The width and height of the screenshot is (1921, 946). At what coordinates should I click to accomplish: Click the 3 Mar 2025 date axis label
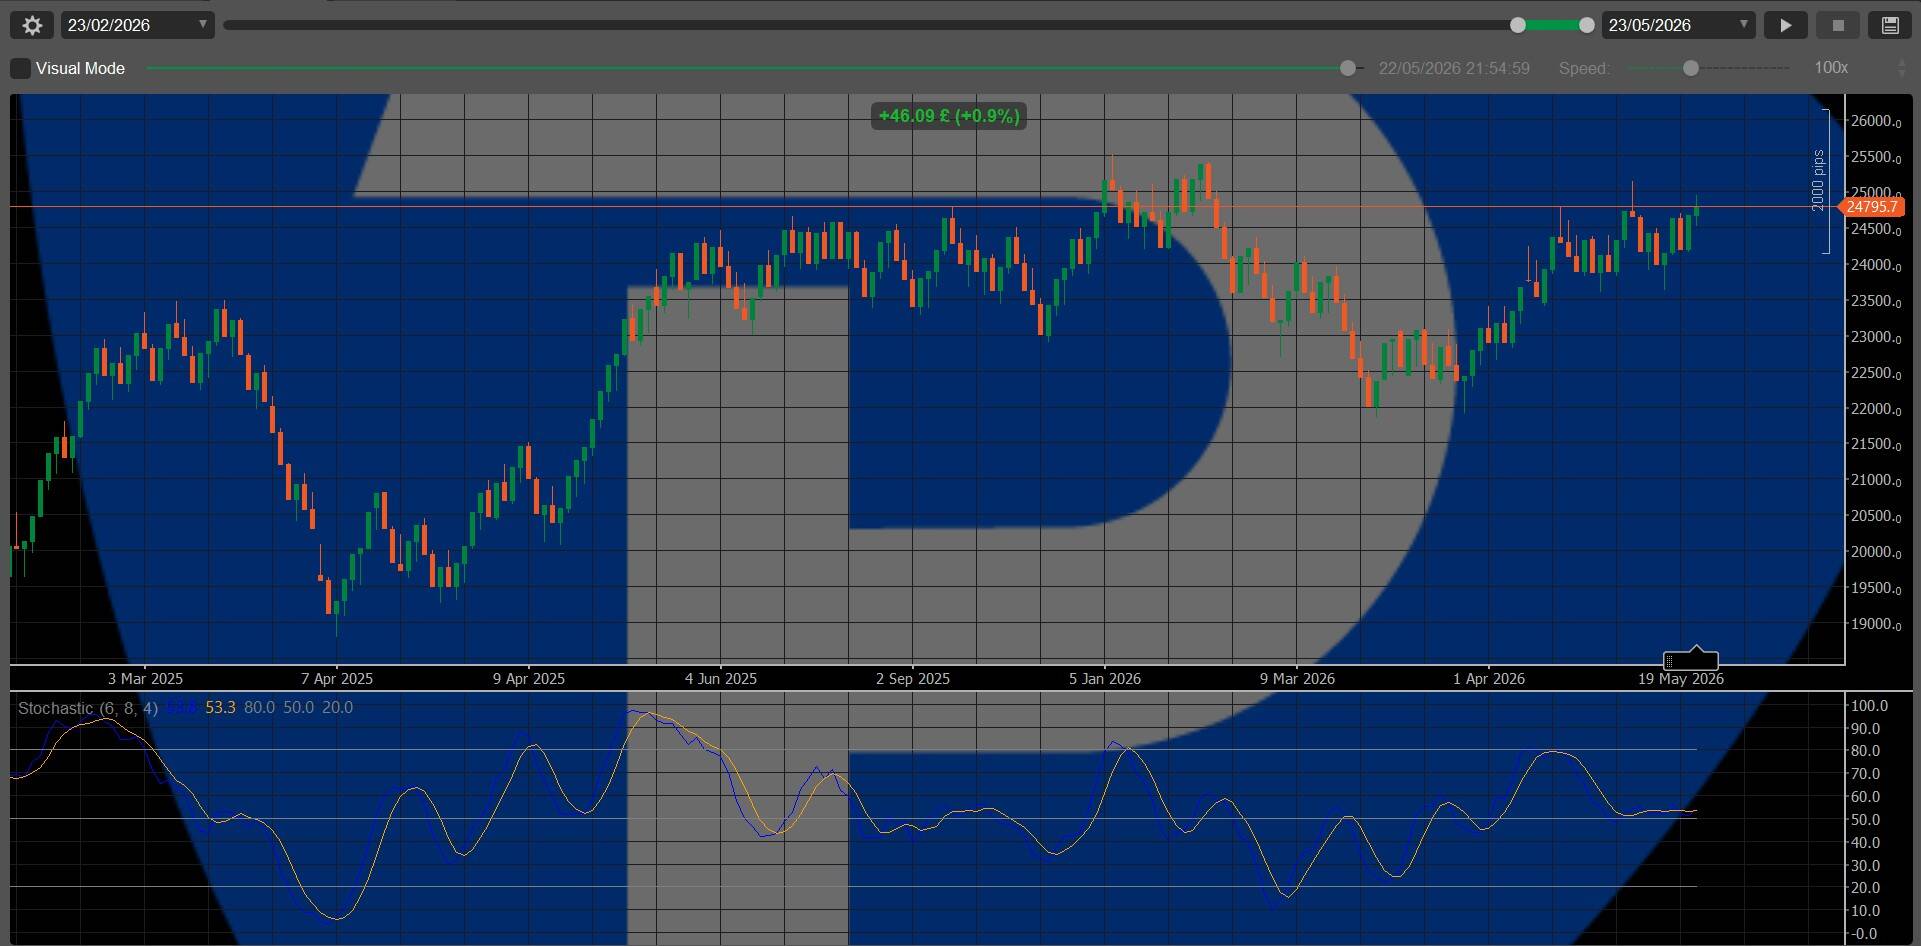tap(146, 679)
